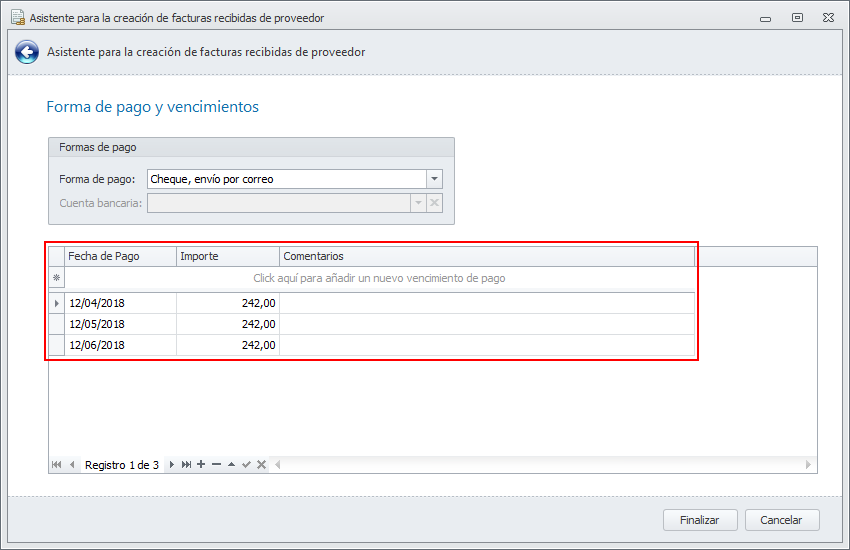Screen dimensions: 850x550
Task: Select Importe 242,00 in 12/04/2018 row
Action: pyautogui.click(x=228, y=303)
